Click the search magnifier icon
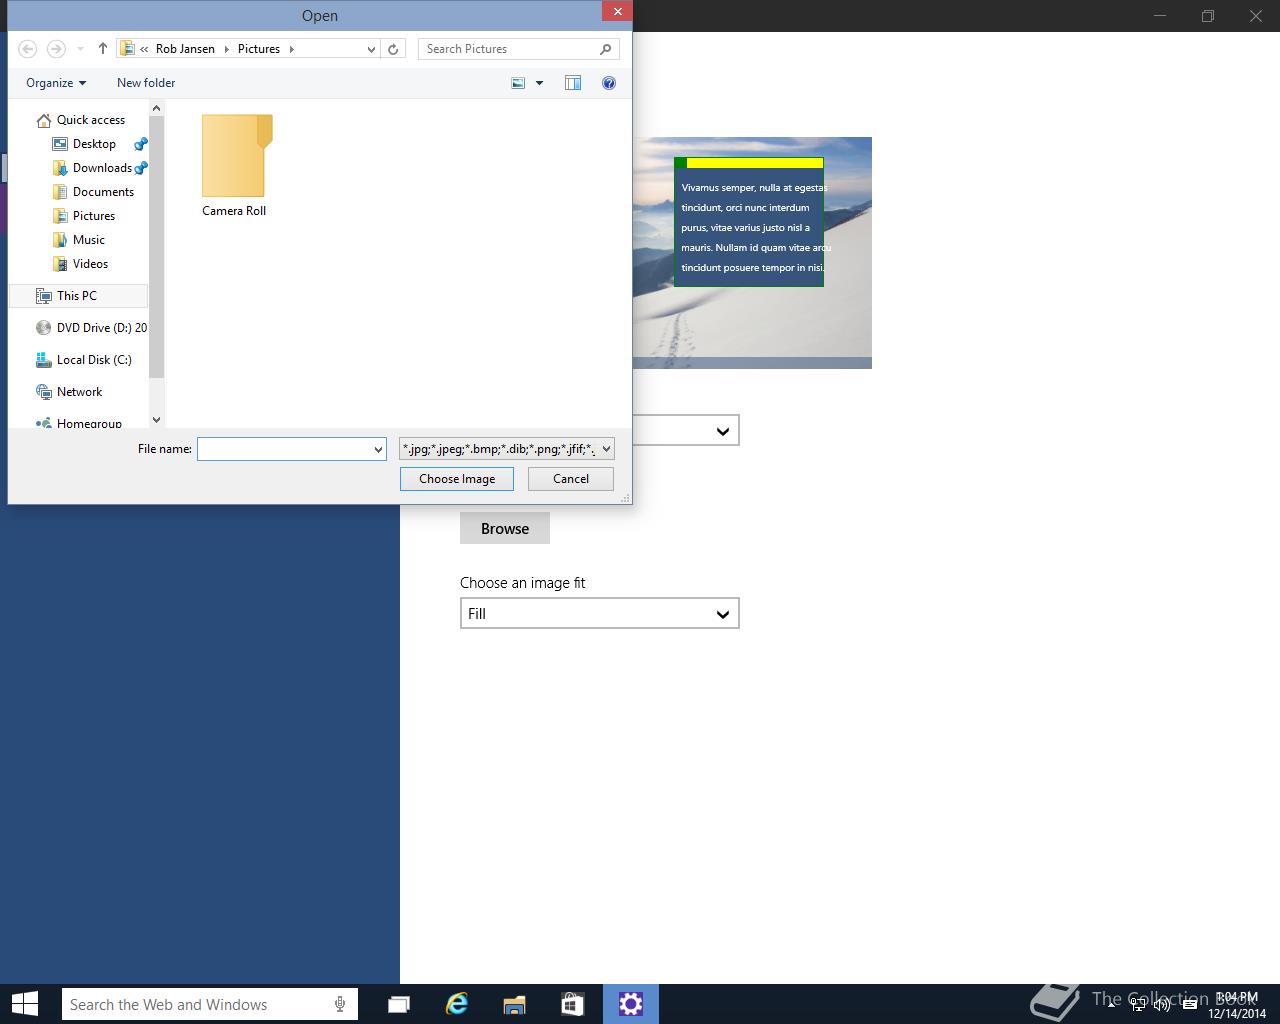This screenshot has height=1024, width=1280. (x=606, y=49)
